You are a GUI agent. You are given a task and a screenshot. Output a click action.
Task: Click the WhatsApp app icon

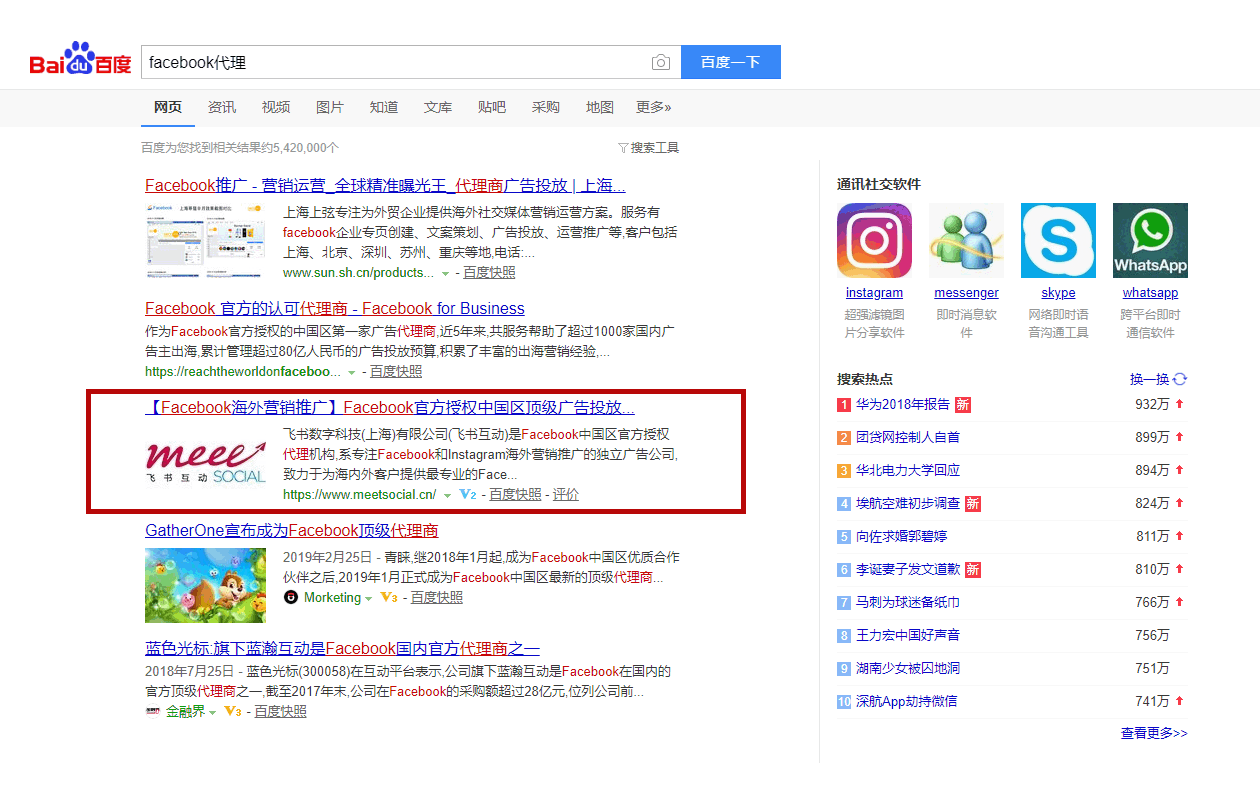(1150, 241)
